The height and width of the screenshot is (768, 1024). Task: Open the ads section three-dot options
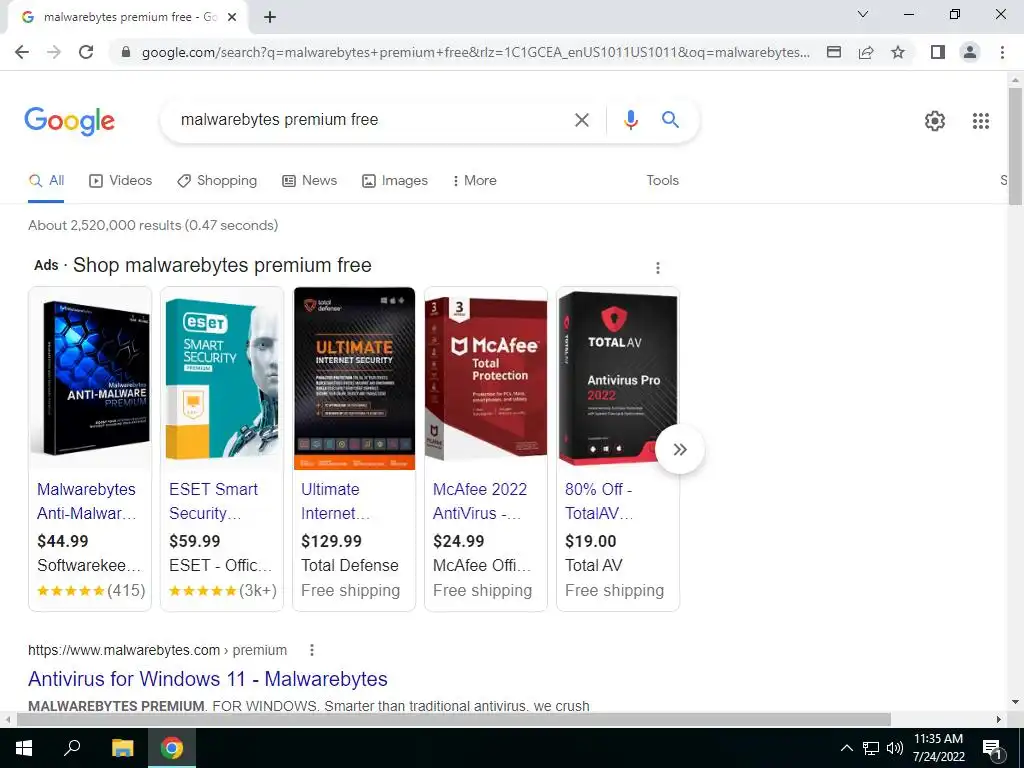click(658, 268)
